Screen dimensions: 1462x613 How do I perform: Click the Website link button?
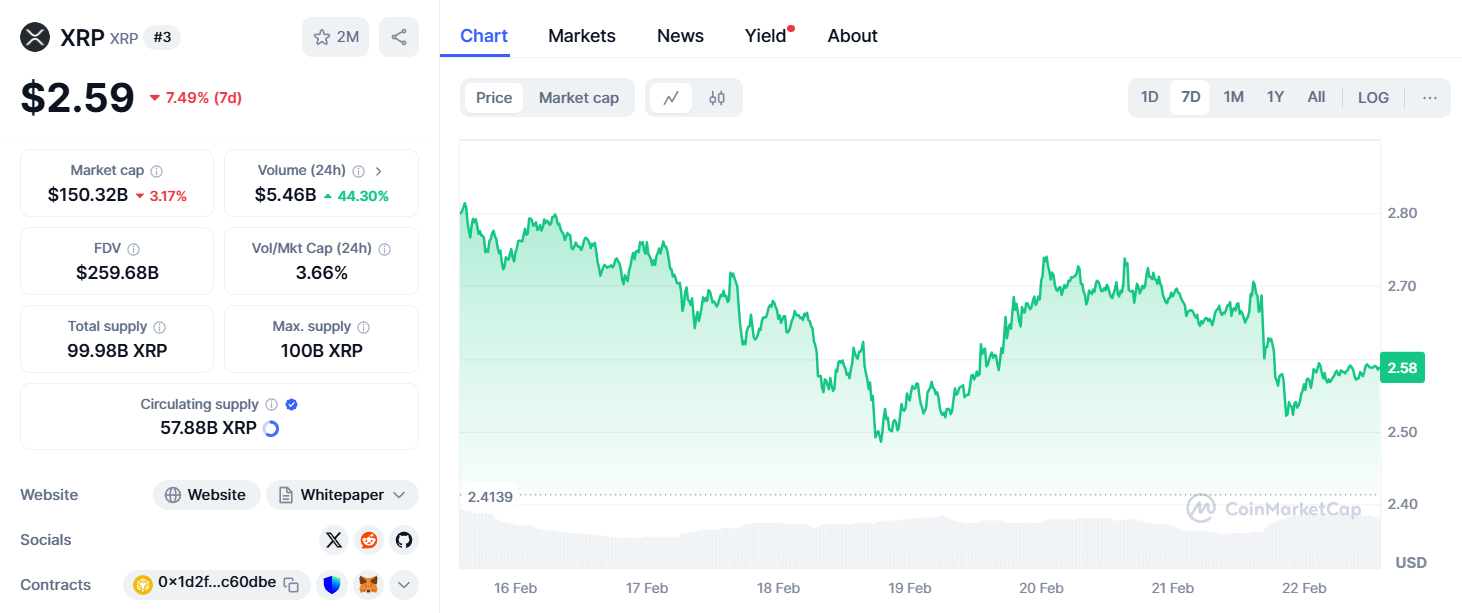(206, 495)
